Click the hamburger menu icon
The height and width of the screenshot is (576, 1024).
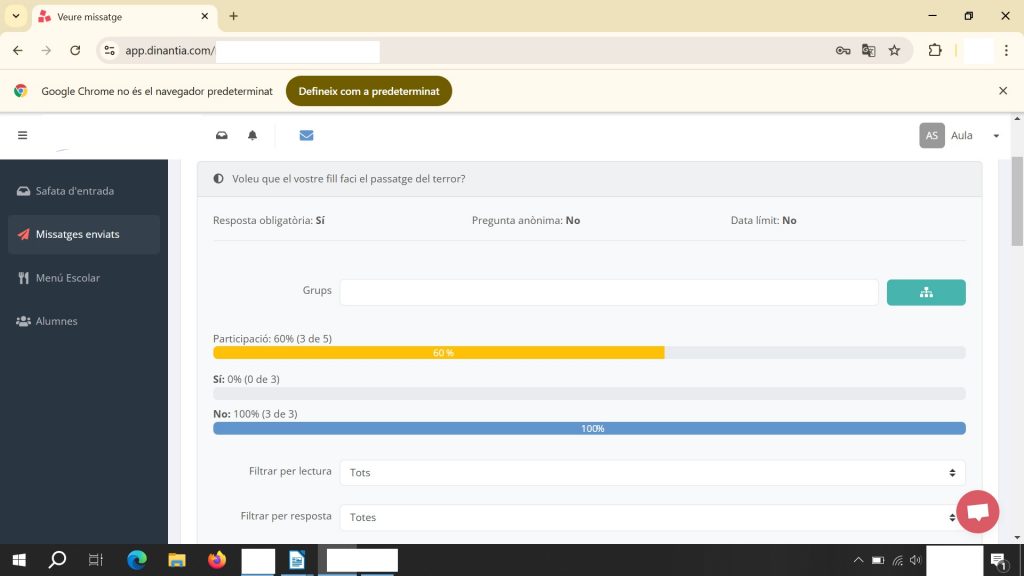point(22,136)
